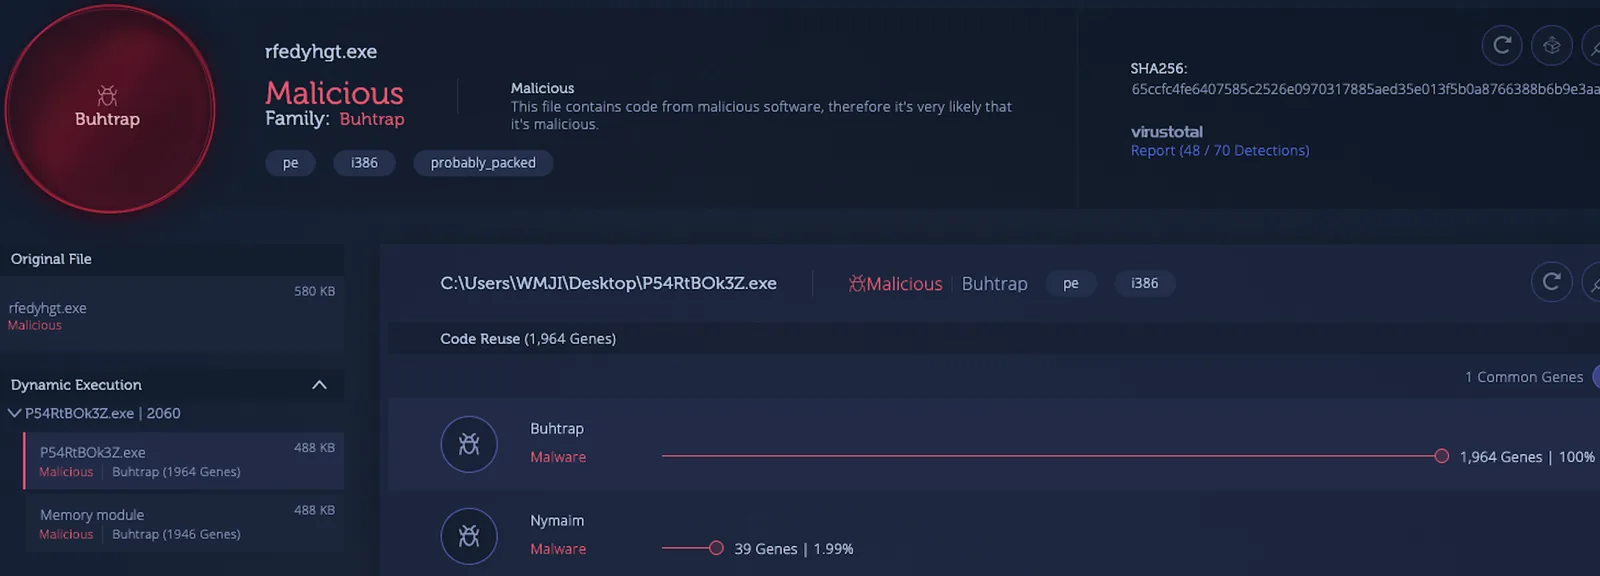Click the Buhtrap family name in gene list
1600x576 pixels.
coord(557,429)
